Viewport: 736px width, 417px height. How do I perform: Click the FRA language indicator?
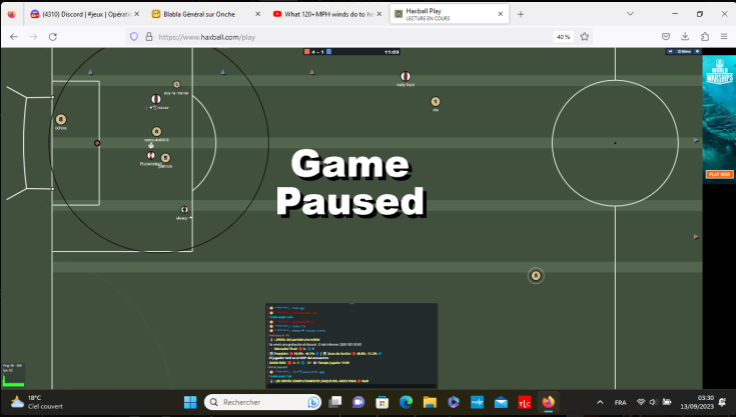click(621, 402)
